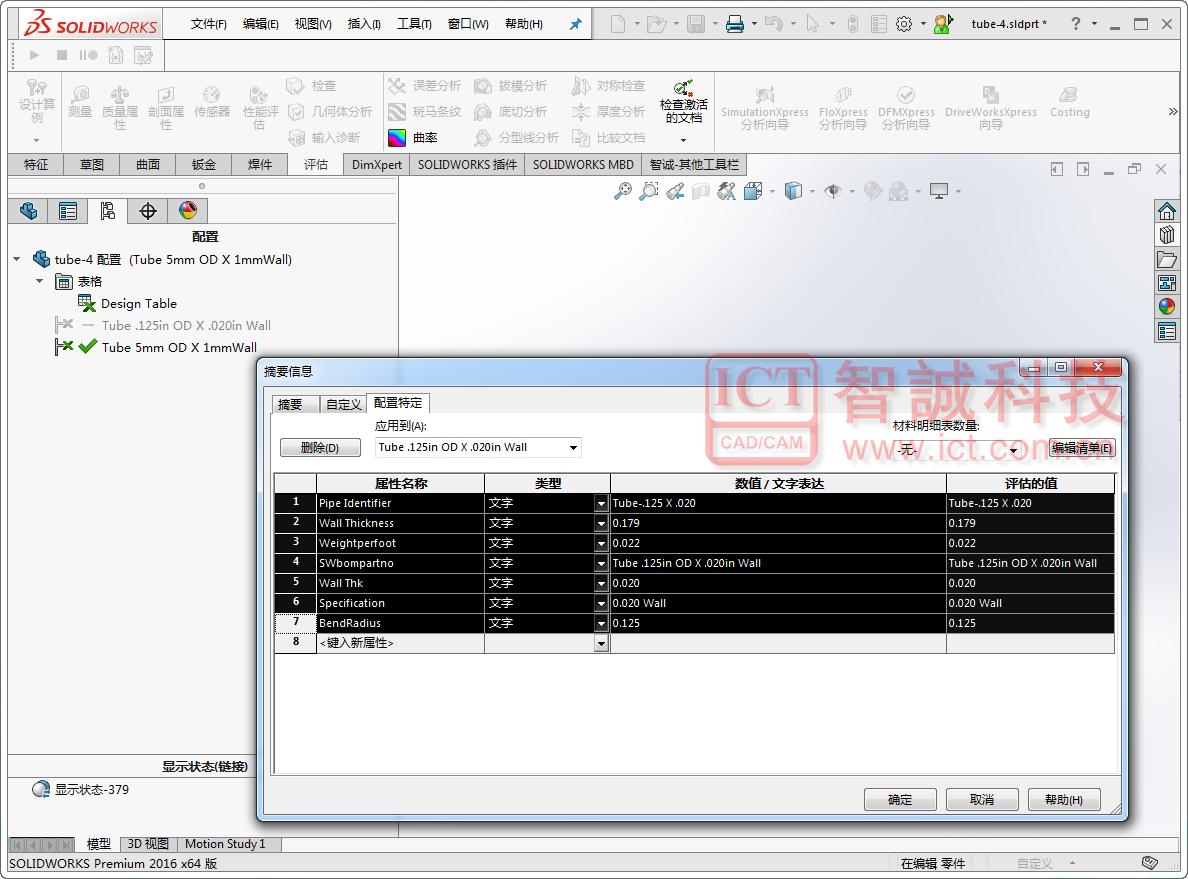Image resolution: width=1188 pixels, height=879 pixels.
Task: Click the Hide/Show Items eye icon
Action: (833, 191)
